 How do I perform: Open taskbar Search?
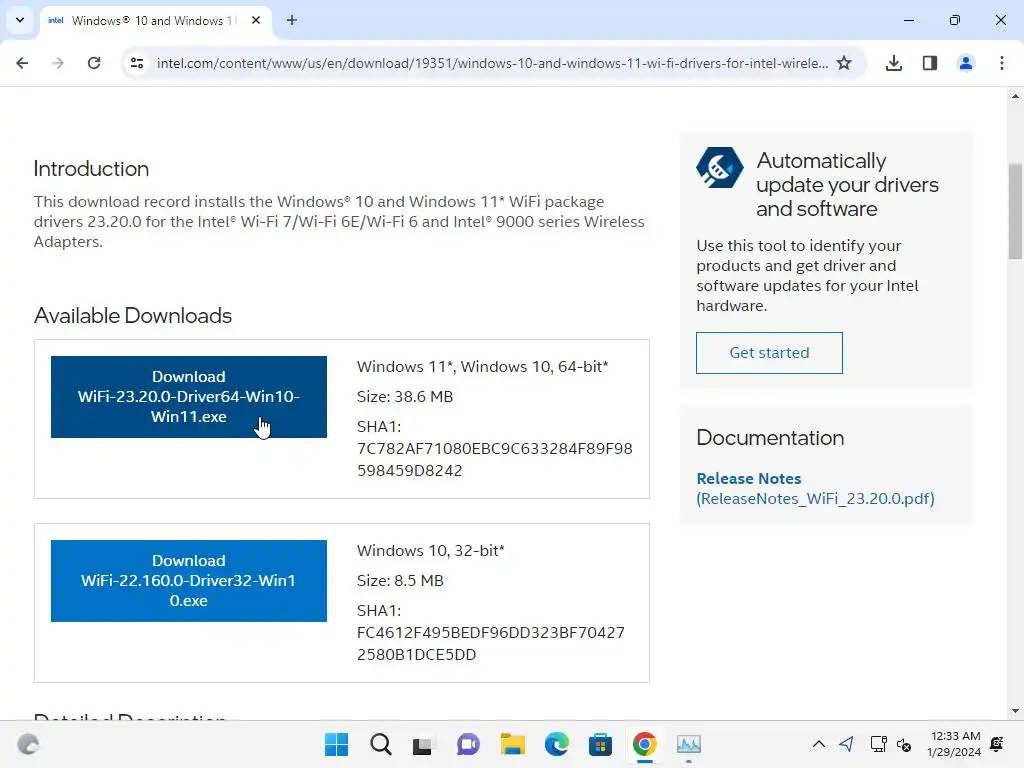381,744
